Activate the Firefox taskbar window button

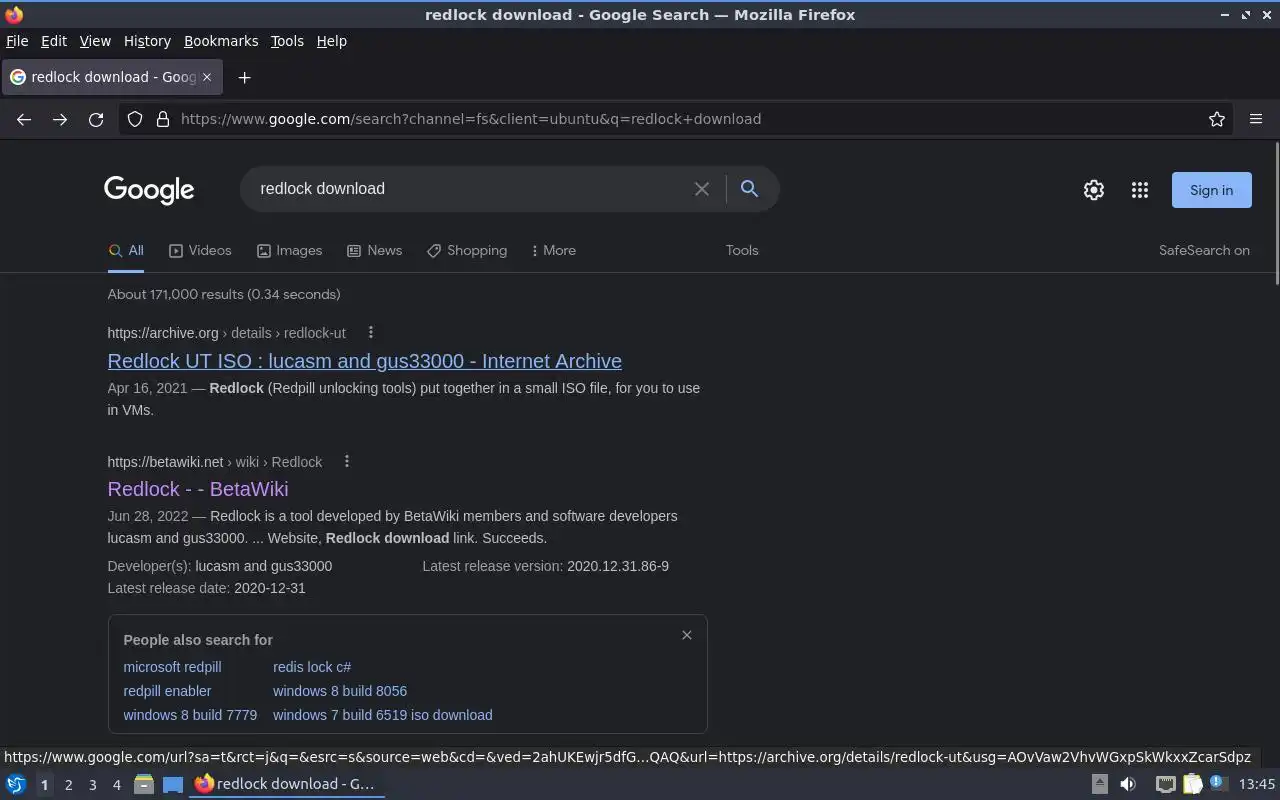[287, 784]
